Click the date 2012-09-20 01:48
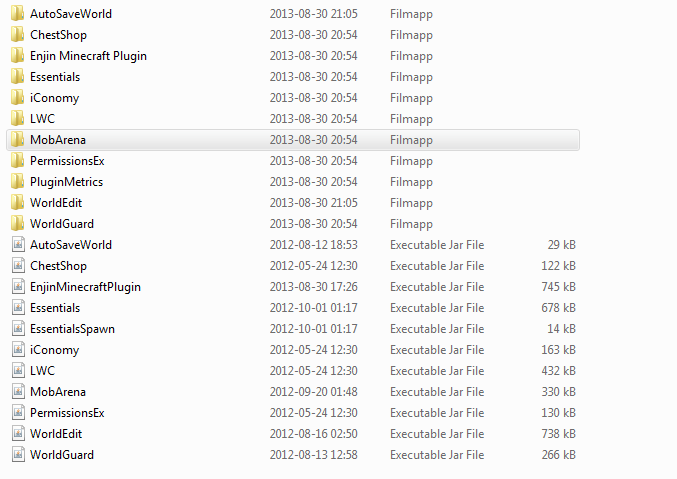This screenshot has height=479, width=677. coord(313,392)
